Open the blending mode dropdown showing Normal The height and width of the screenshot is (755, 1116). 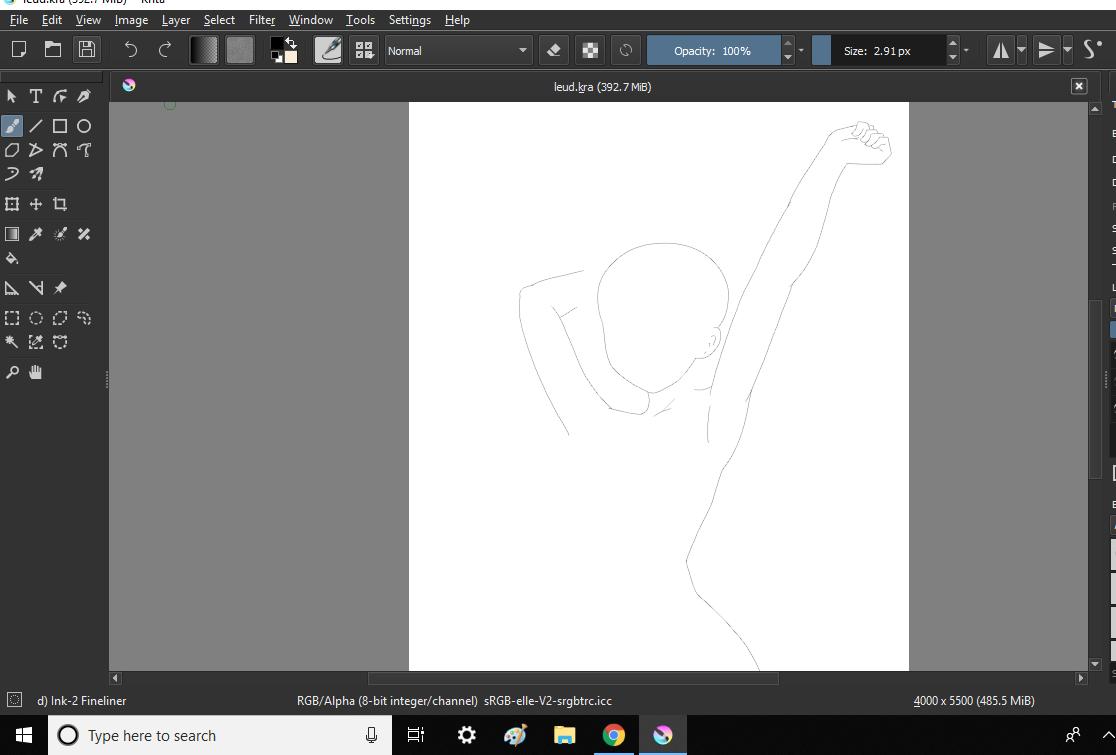457,50
